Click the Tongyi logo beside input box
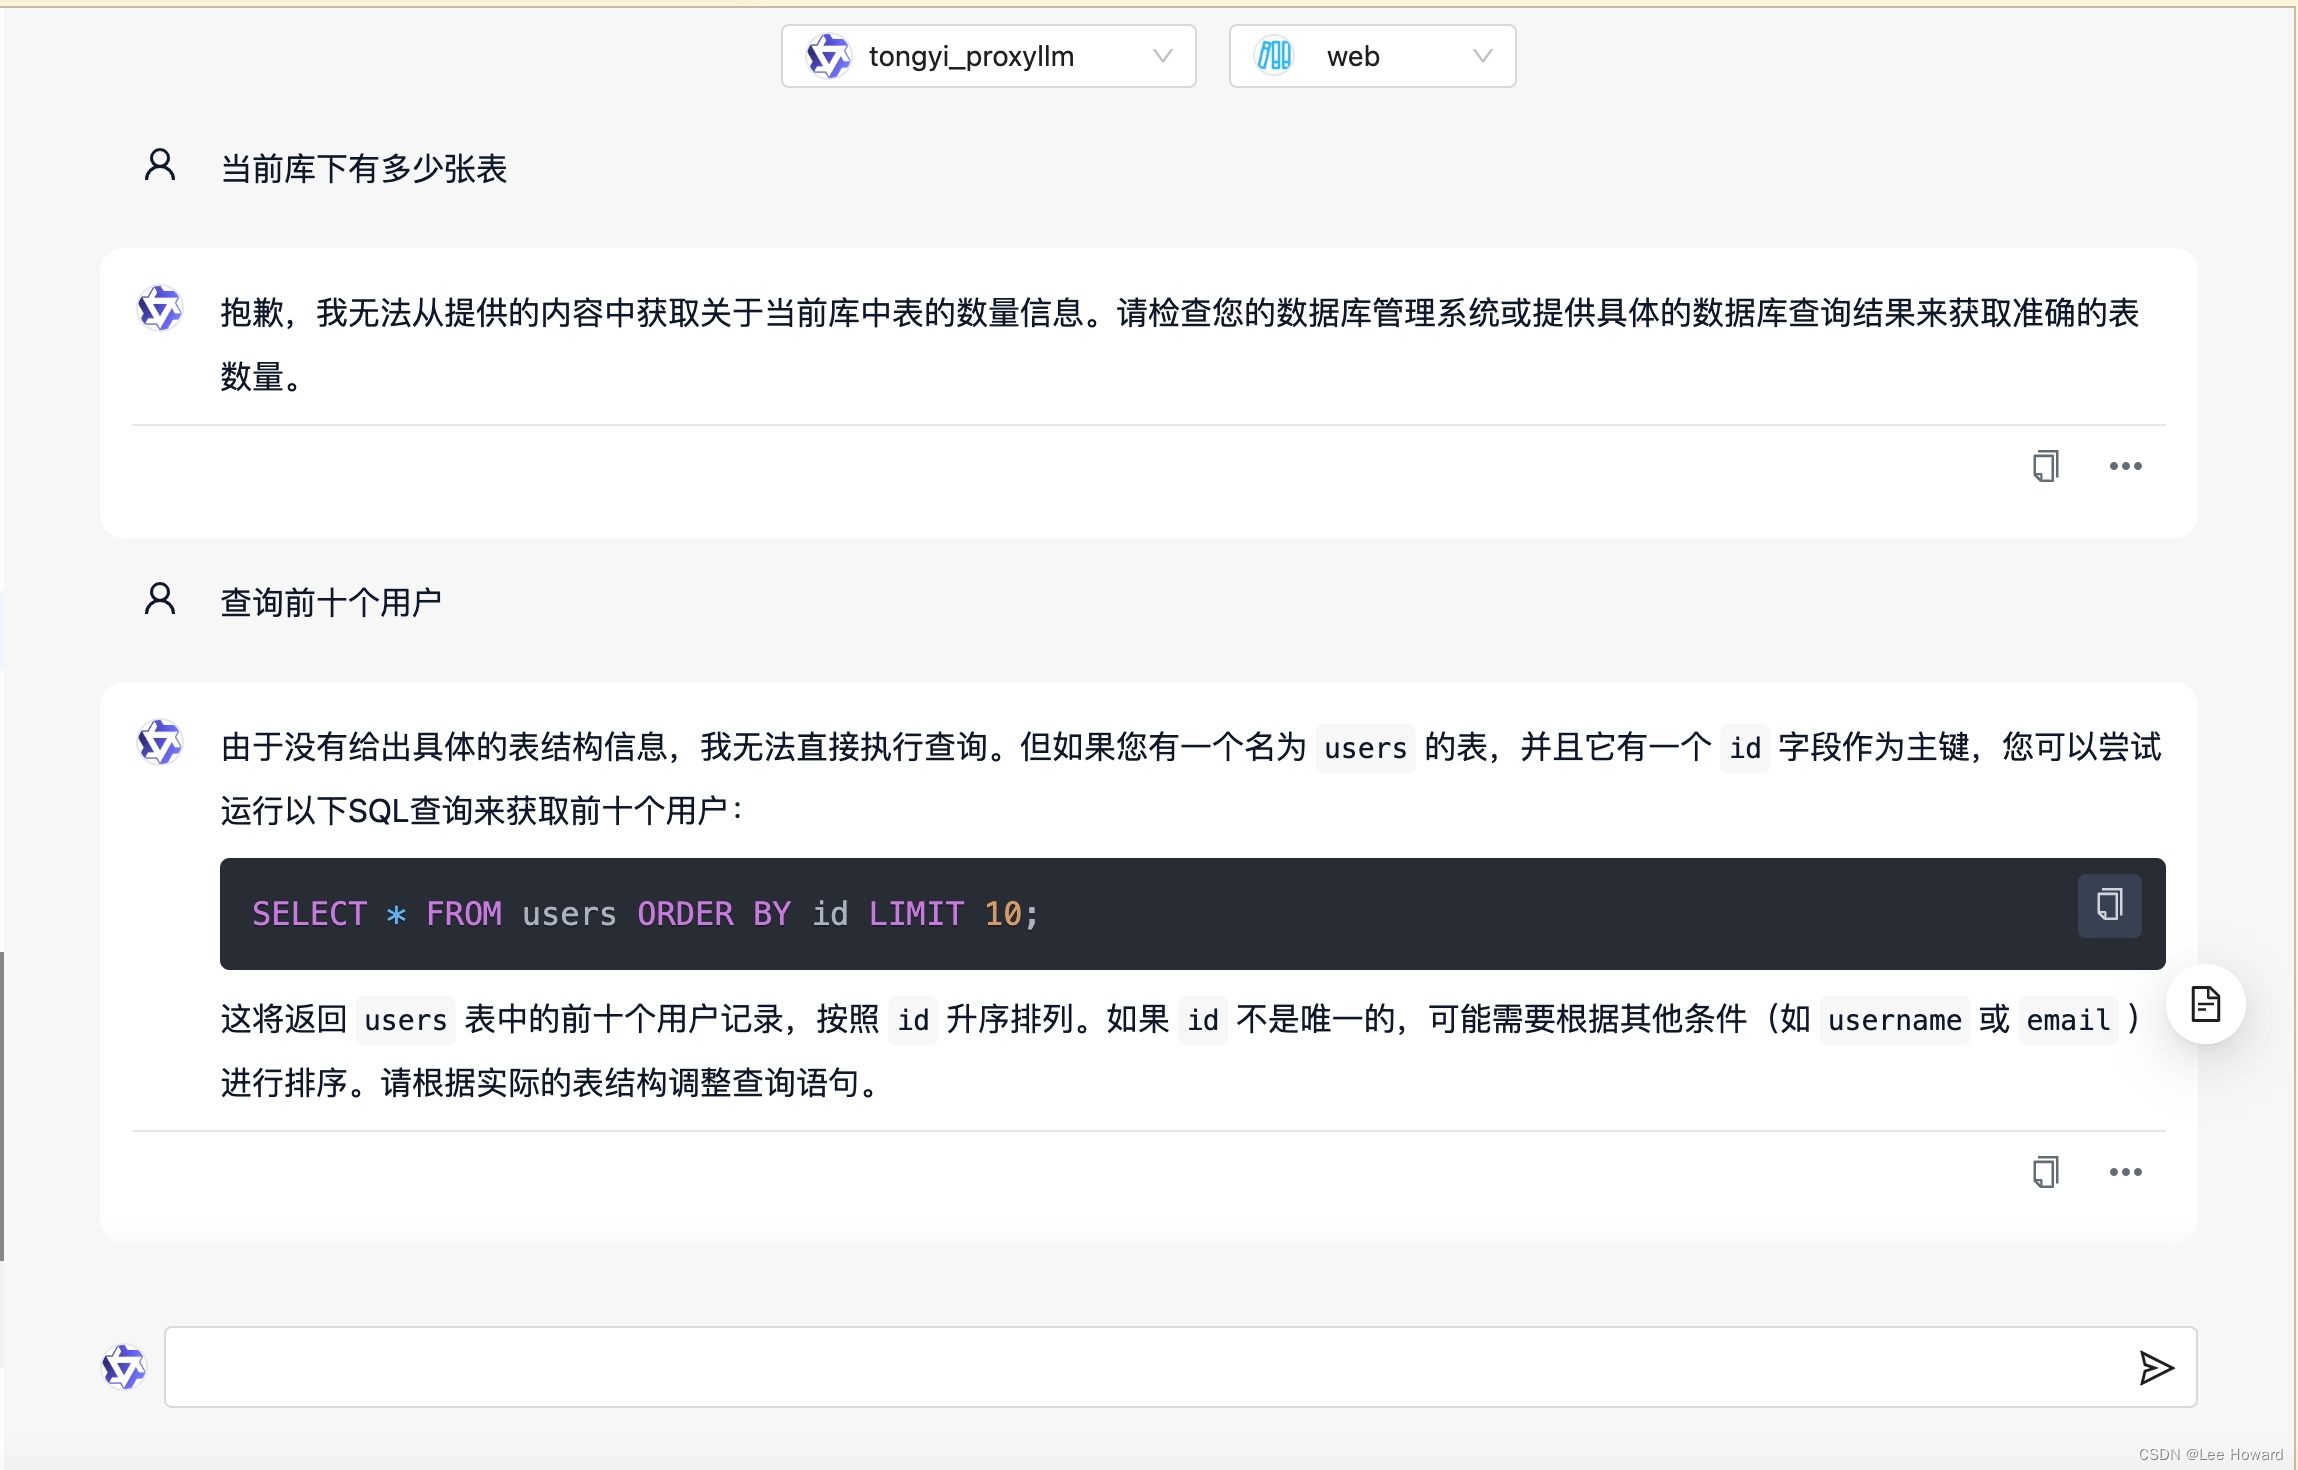 click(x=124, y=1367)
